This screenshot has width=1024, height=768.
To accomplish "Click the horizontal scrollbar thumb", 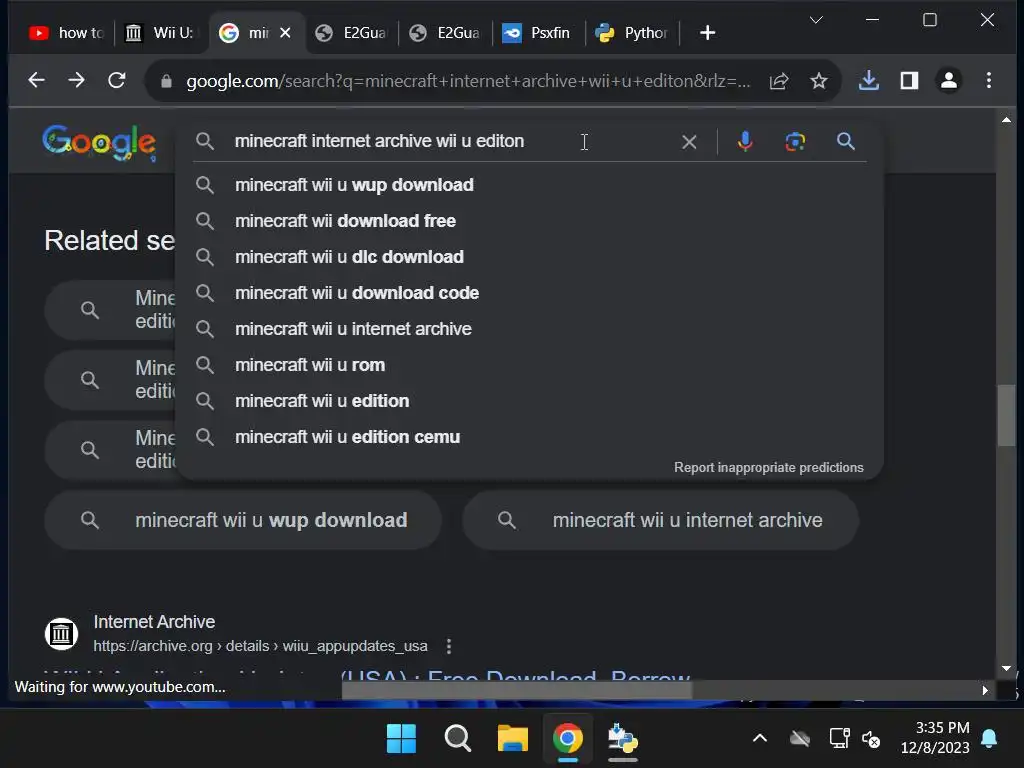I will (517, 690).
